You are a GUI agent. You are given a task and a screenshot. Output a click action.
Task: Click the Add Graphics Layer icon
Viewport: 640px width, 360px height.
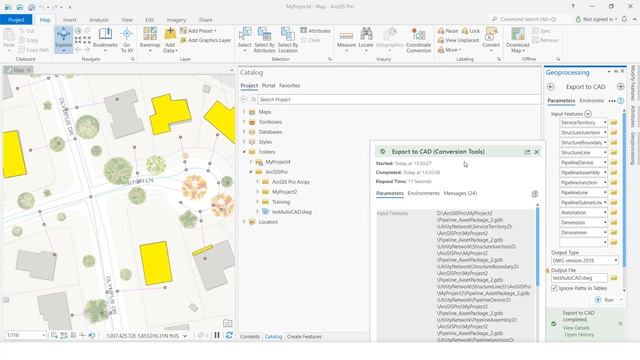183,40
